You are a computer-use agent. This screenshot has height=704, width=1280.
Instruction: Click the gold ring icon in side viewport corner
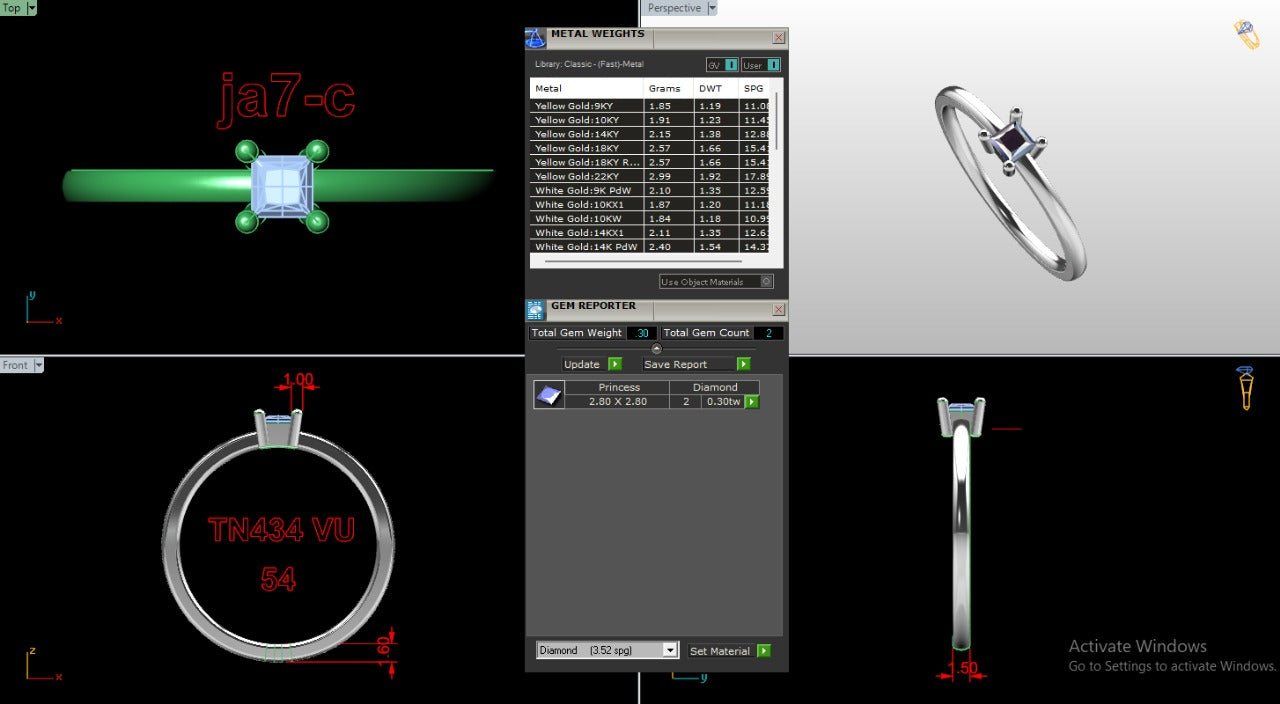(x=1246, y=388)
